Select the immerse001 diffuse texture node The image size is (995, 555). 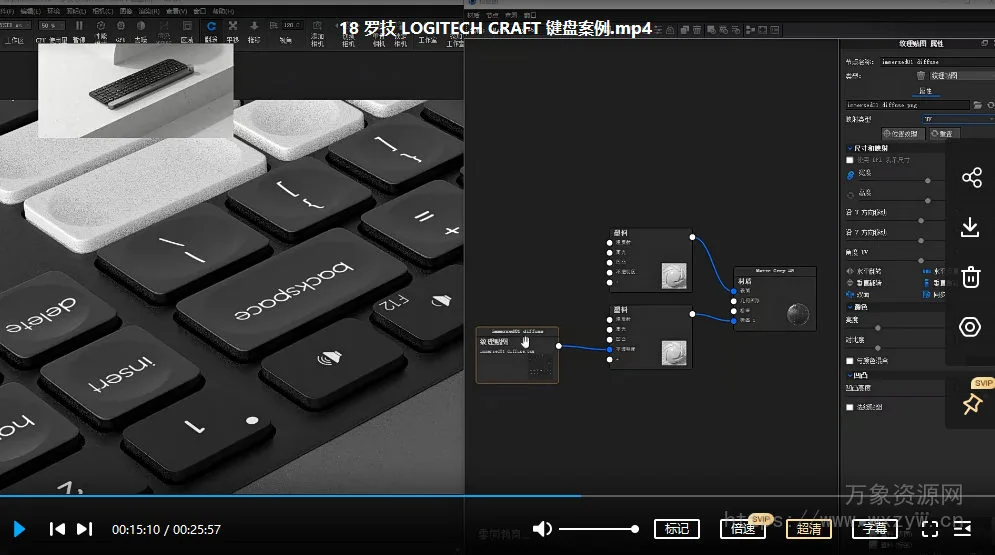coord(517,355)
